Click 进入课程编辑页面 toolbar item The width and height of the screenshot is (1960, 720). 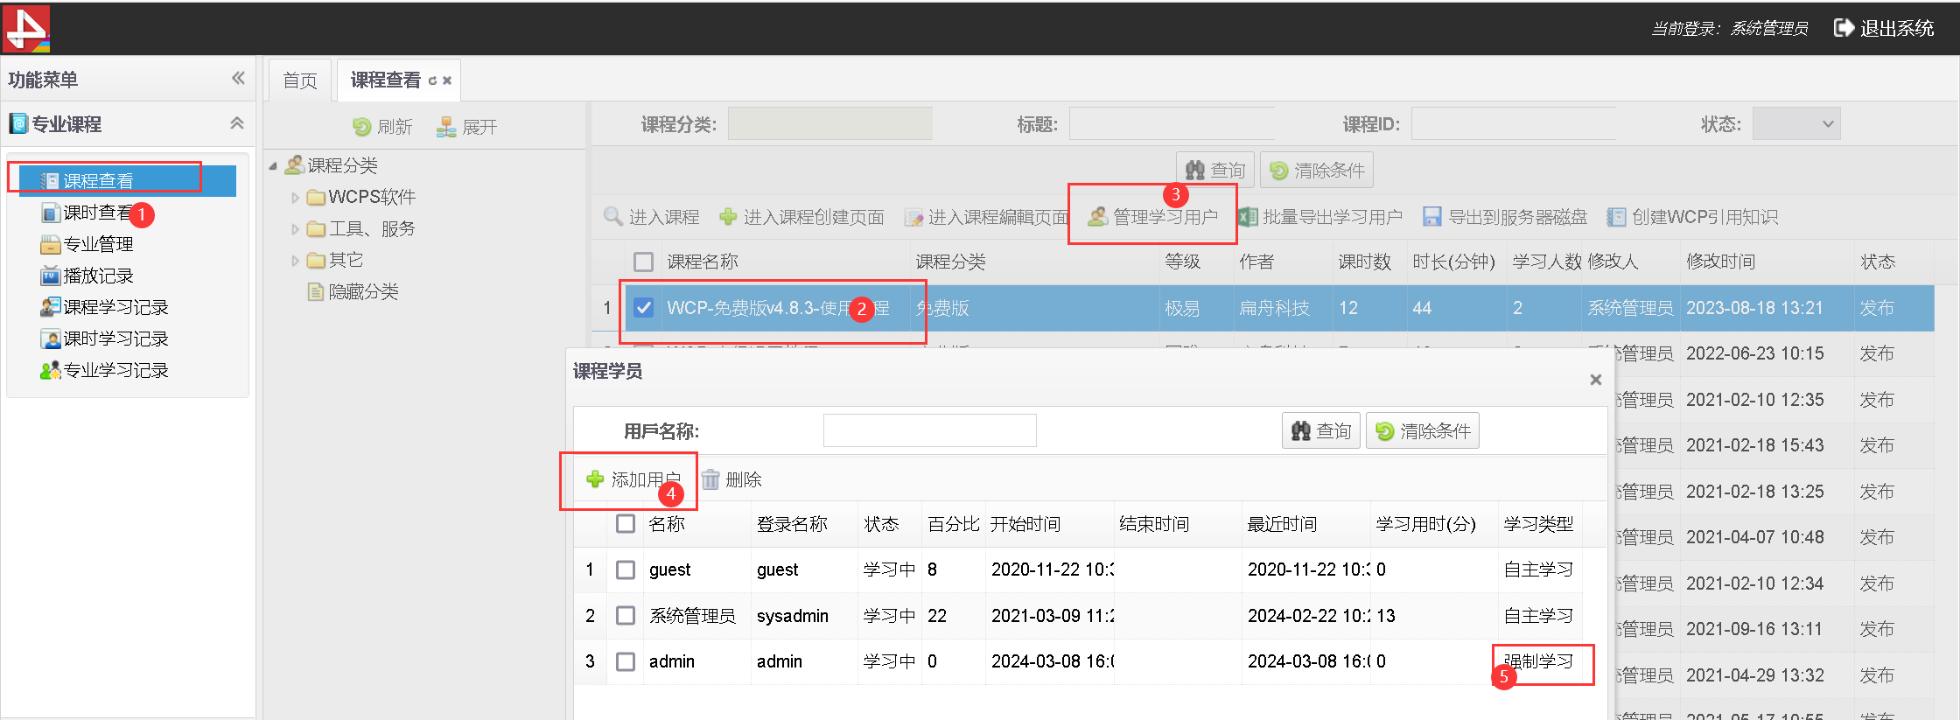(986, 217)
